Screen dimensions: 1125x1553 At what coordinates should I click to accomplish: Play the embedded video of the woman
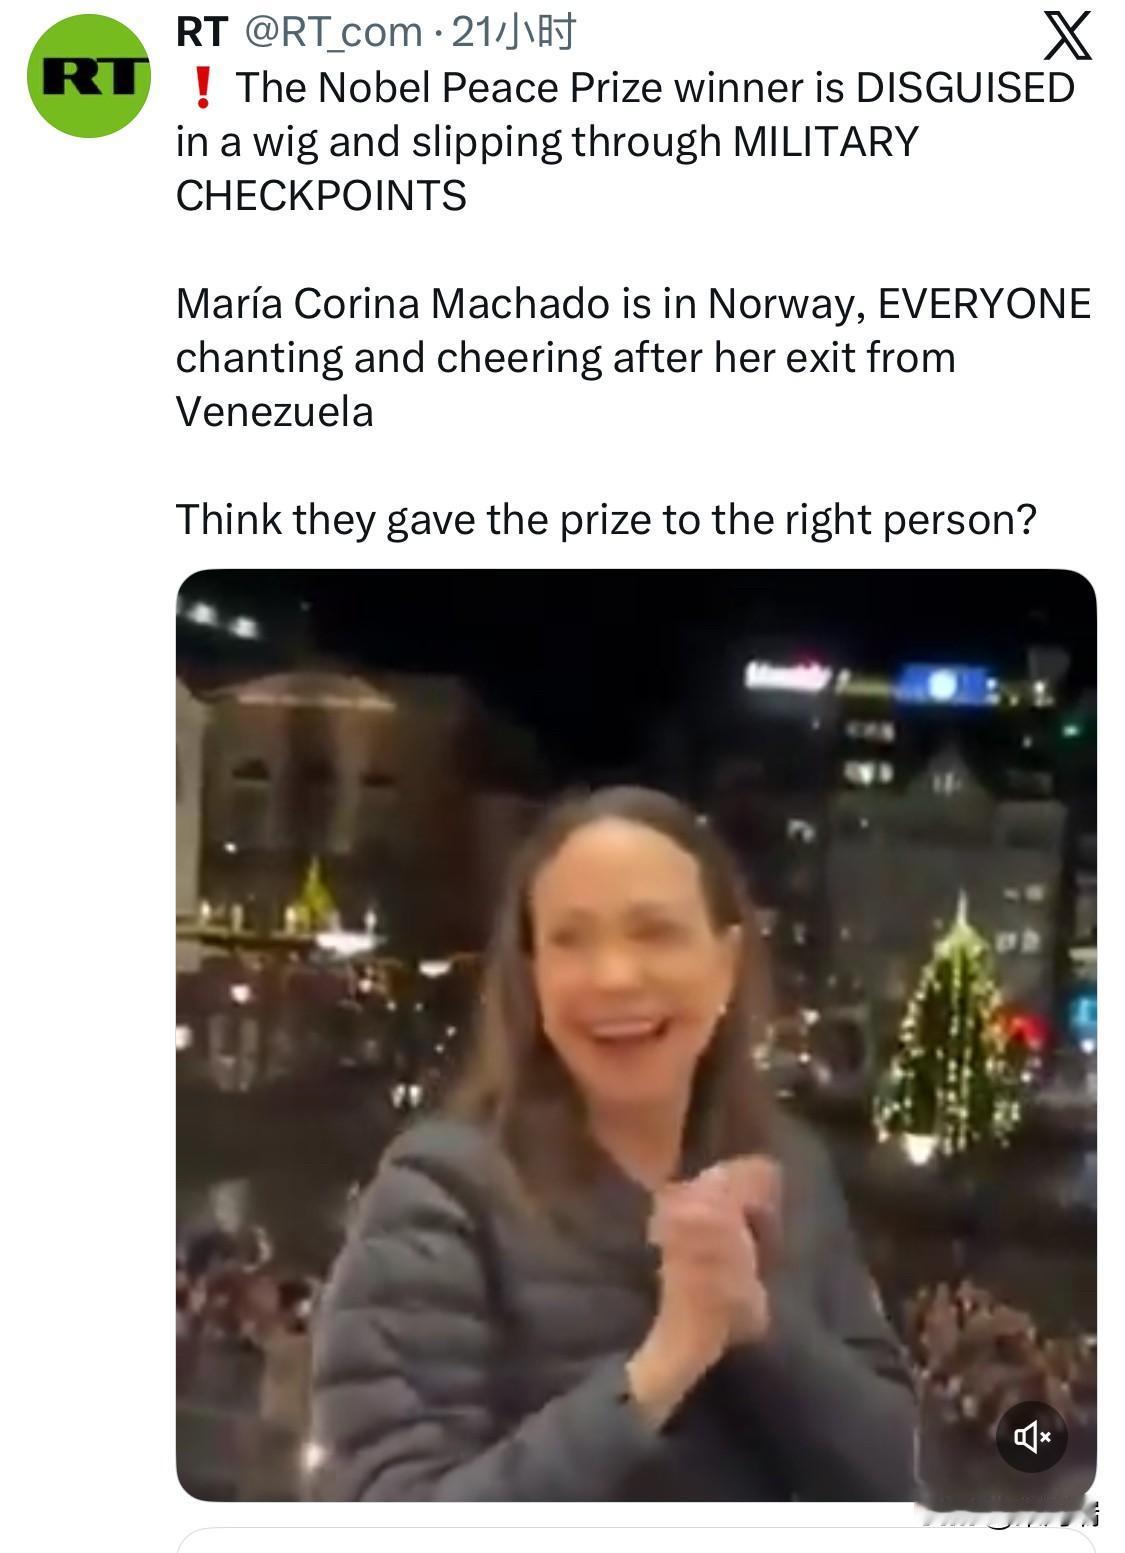pyautogui.click(x=636, y=1035)
